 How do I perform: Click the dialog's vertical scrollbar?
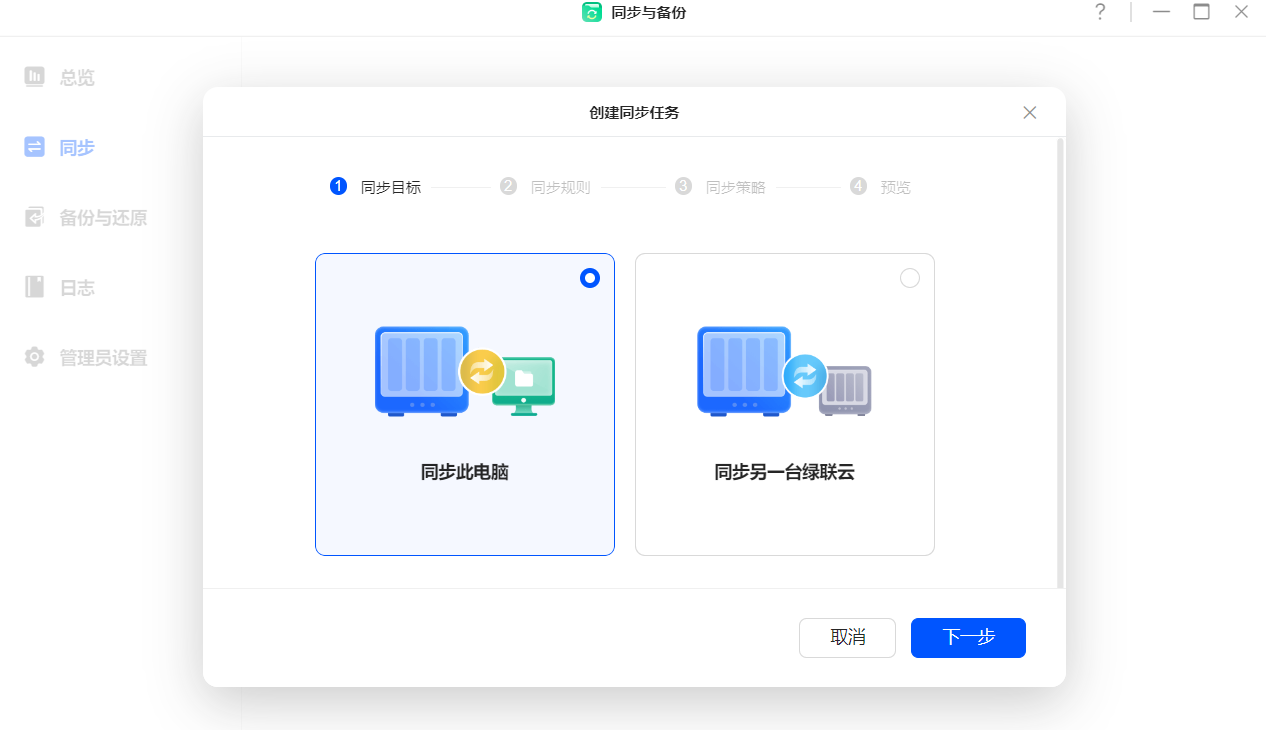pos(1060,363)
